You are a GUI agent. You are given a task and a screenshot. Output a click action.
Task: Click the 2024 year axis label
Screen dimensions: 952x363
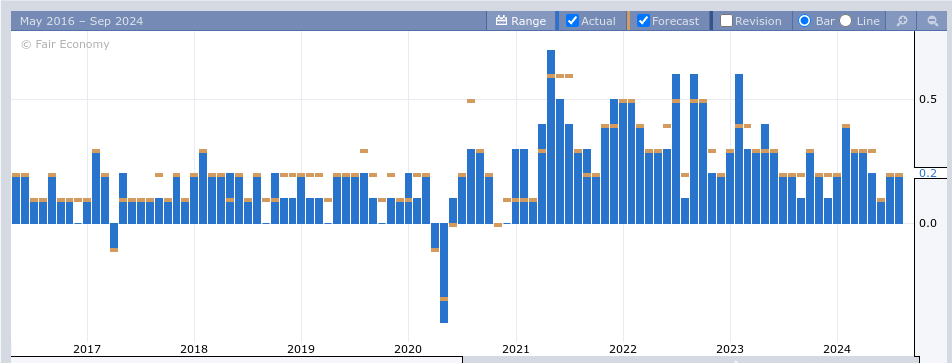(837, 349)
